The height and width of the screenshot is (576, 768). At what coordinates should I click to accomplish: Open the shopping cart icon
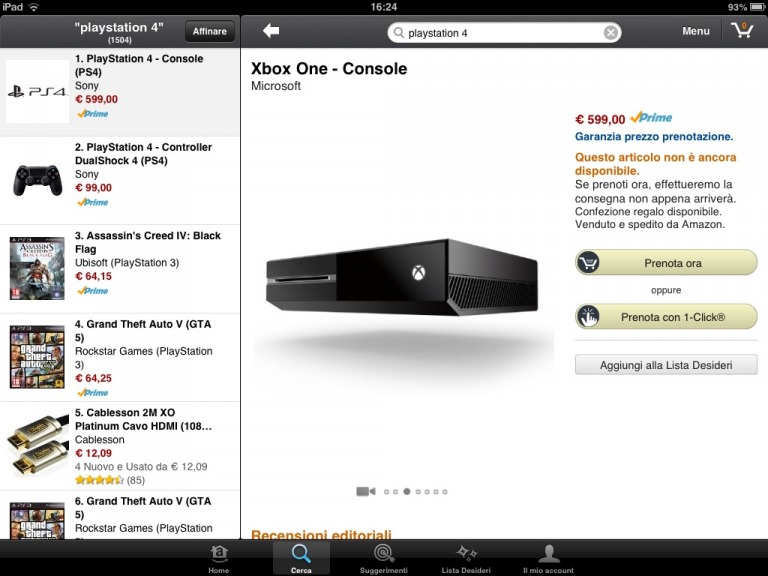pos(742,30)
